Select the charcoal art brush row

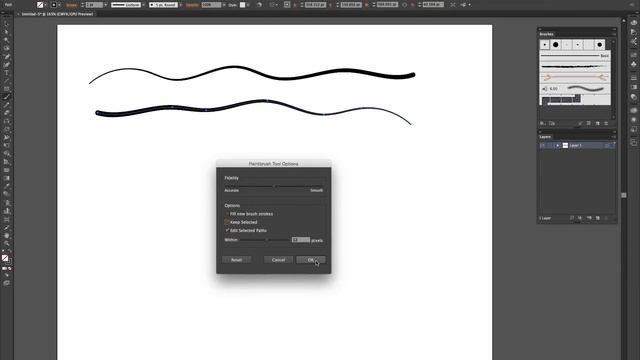coord(575,67)
